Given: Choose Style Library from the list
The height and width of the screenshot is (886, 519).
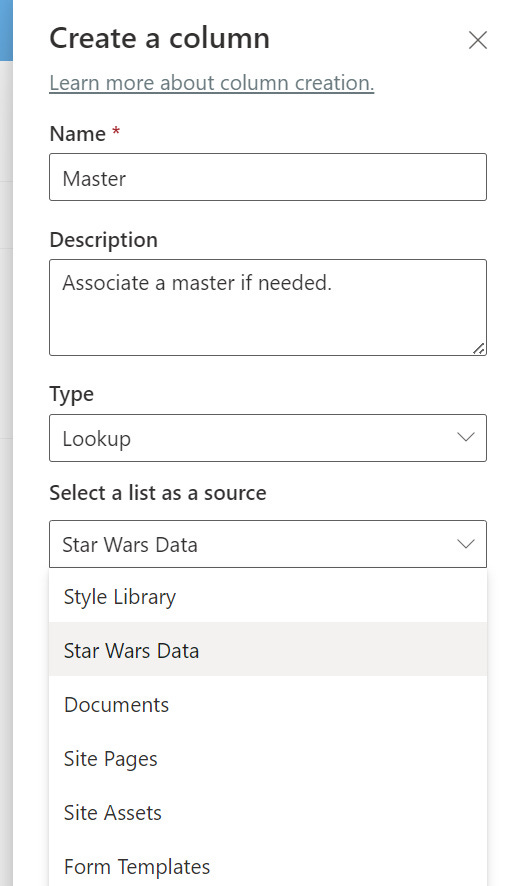Looking at the screenshot, I should [x=268, y=597].
